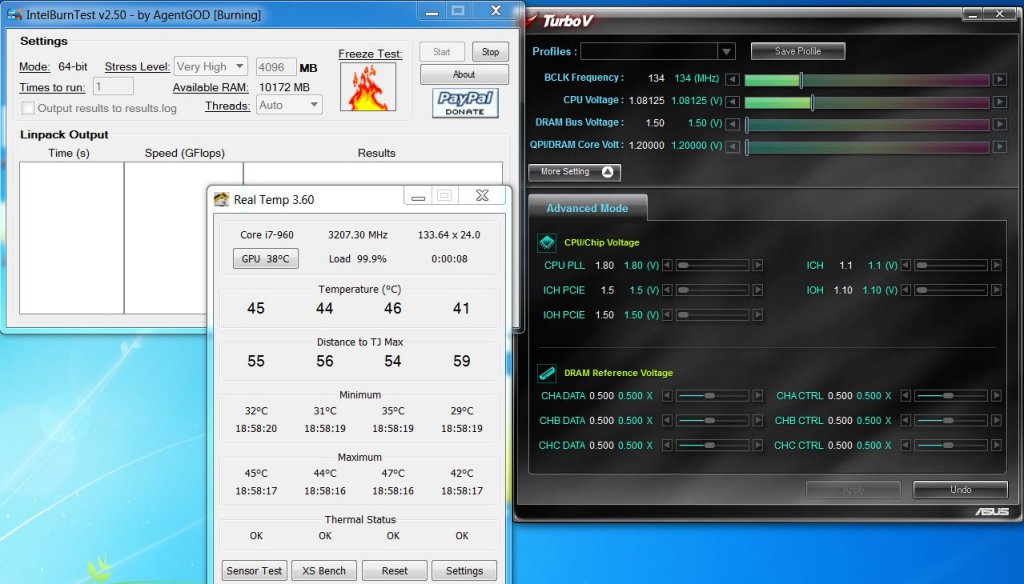
Task: Open Real Temp Settings
Action: point(464,571)
